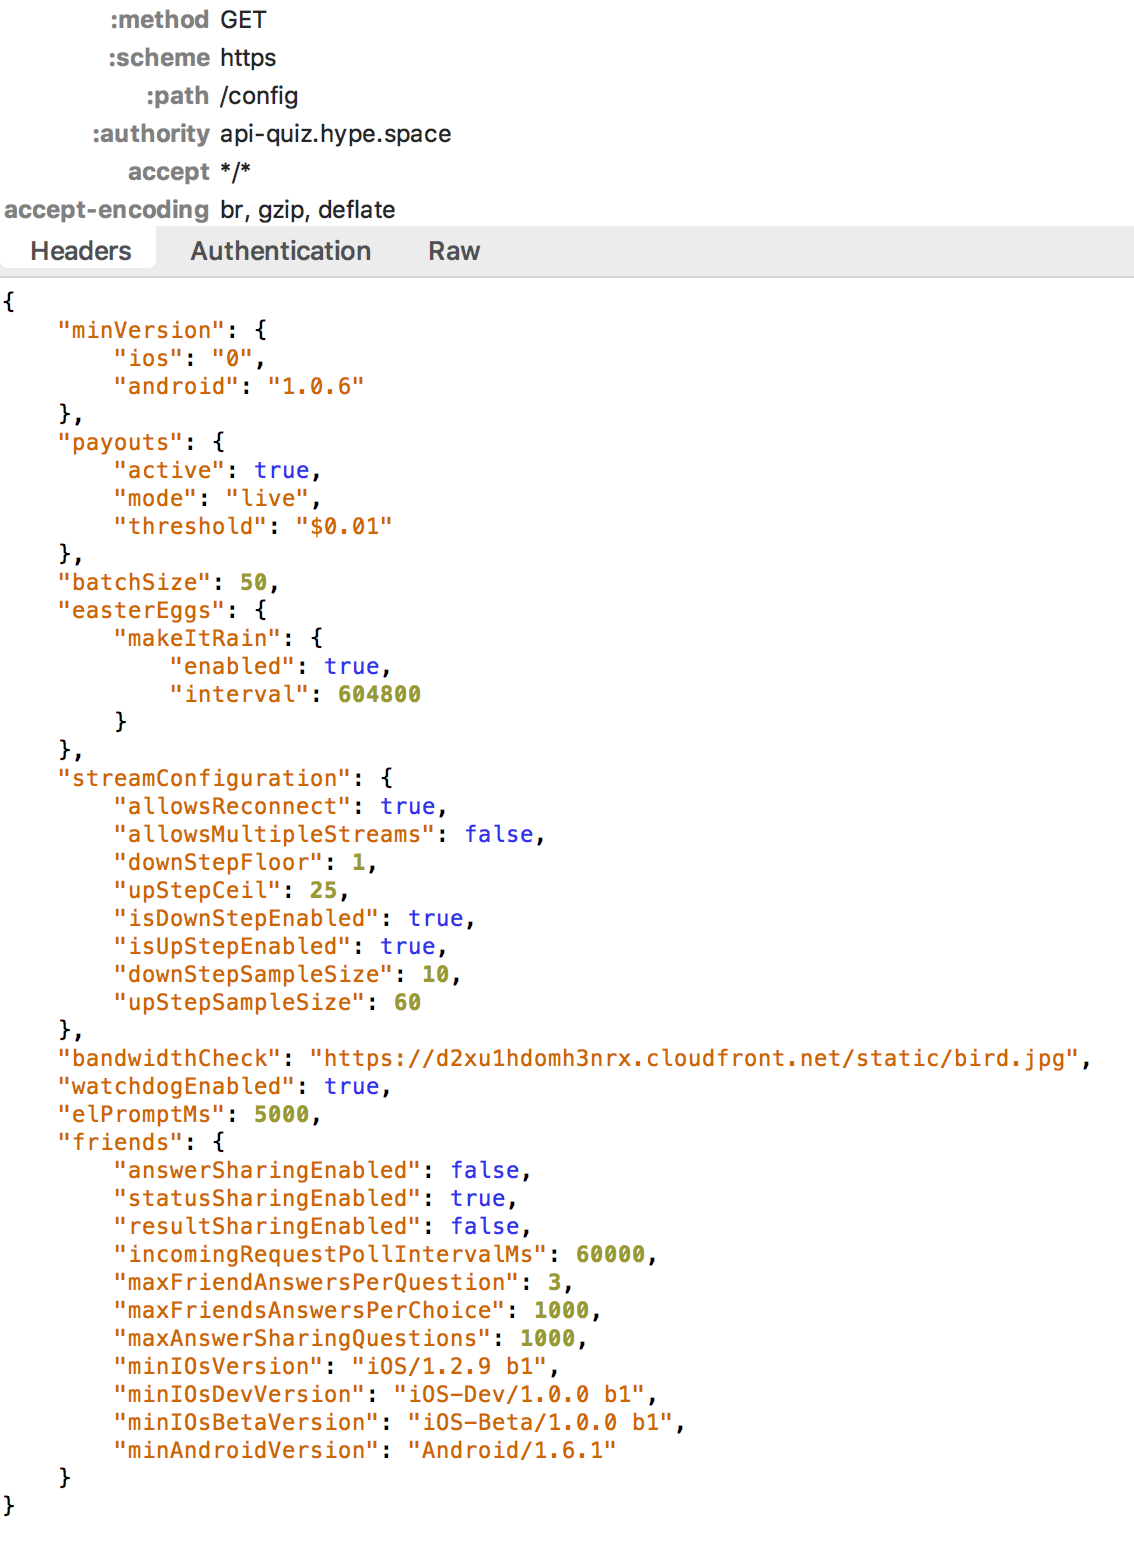
Task: Select the Raw tab
Action: (454, 251)
